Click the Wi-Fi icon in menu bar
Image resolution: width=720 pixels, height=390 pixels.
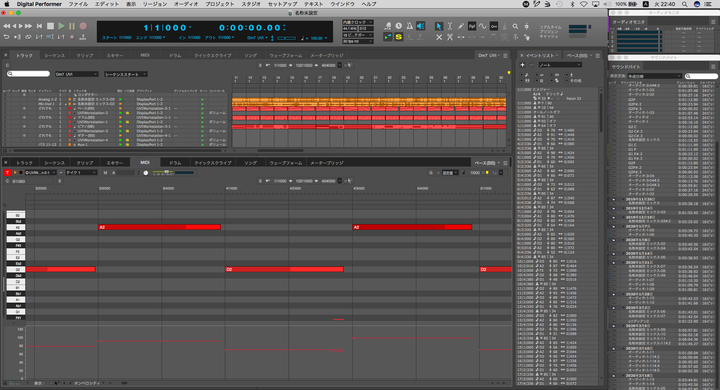(584, 4)
